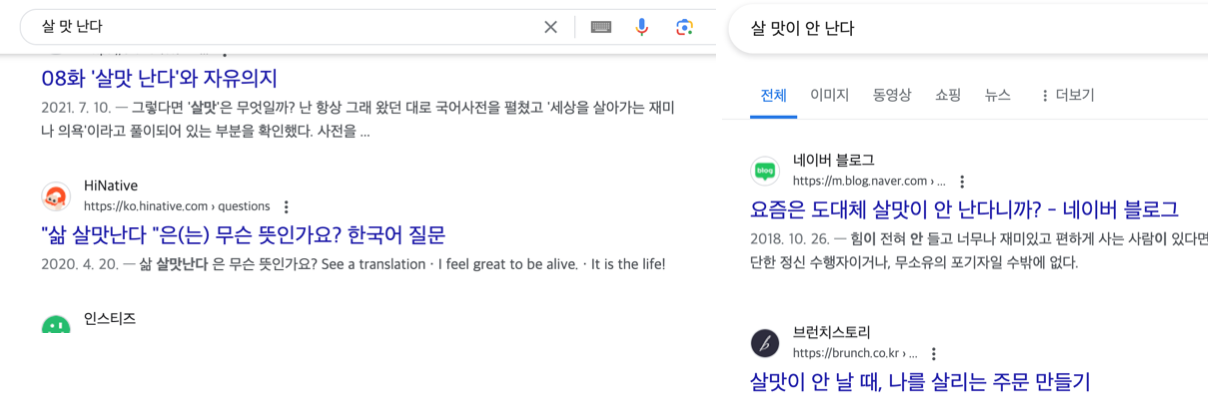This screenshot has height=404, width=1208.
Task: Open options menu beside HiNative result
Action: pyautogui.click(x=286, y=207)
